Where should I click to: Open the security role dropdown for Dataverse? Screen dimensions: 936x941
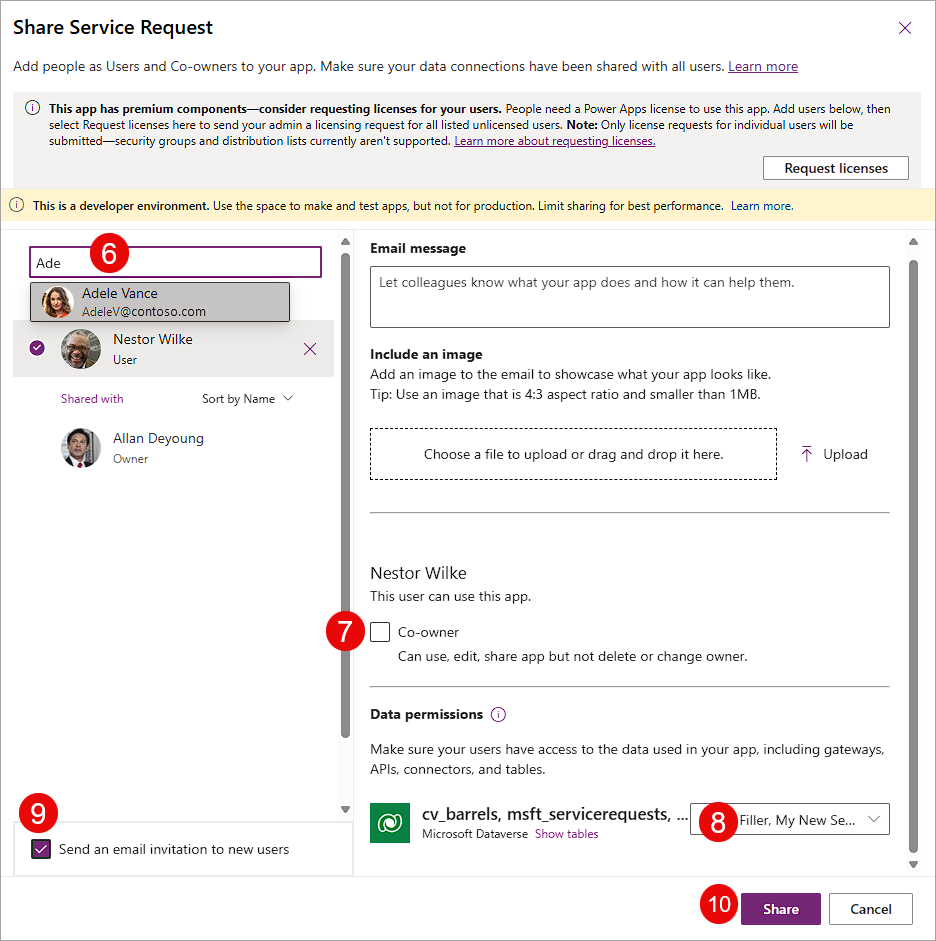pyautogui.click(x=790, y=819)
